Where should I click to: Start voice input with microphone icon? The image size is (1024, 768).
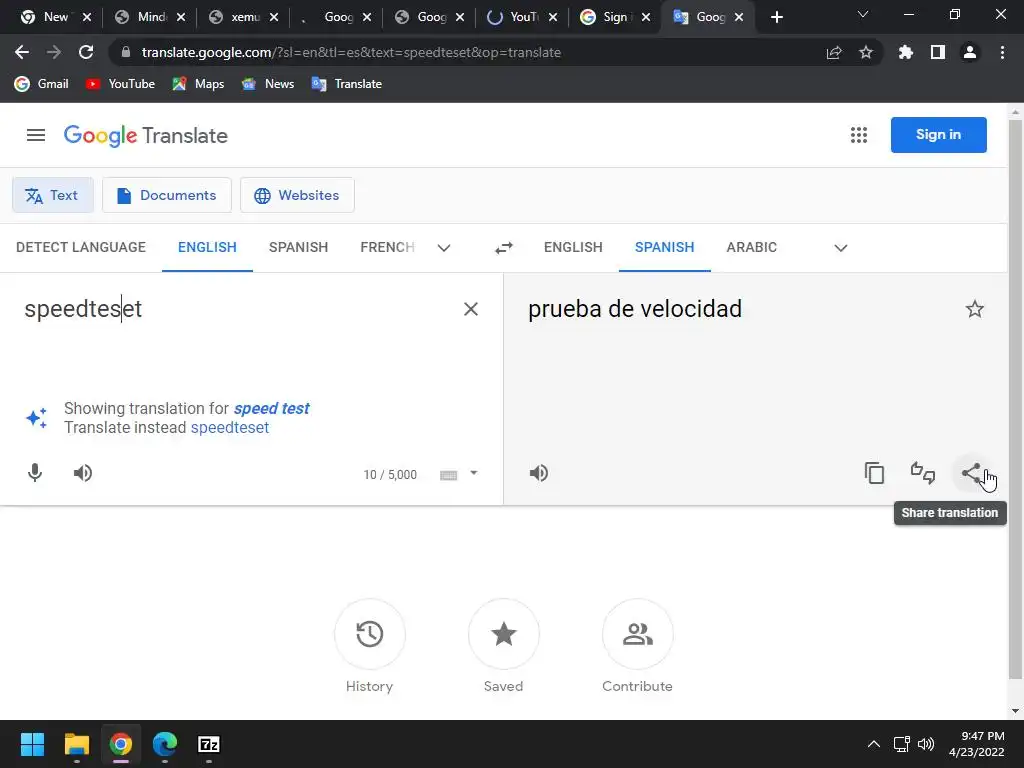click(35, 473)
